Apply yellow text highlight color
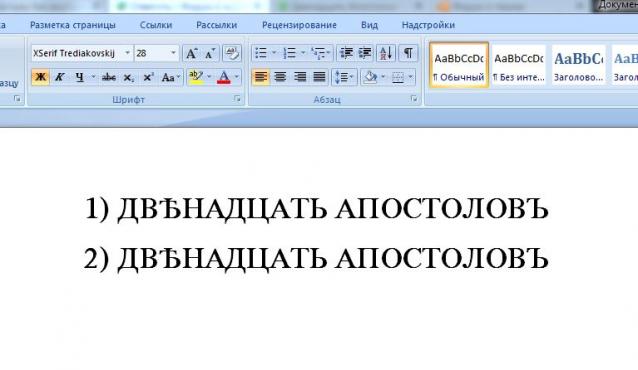 tap(196, 77)
